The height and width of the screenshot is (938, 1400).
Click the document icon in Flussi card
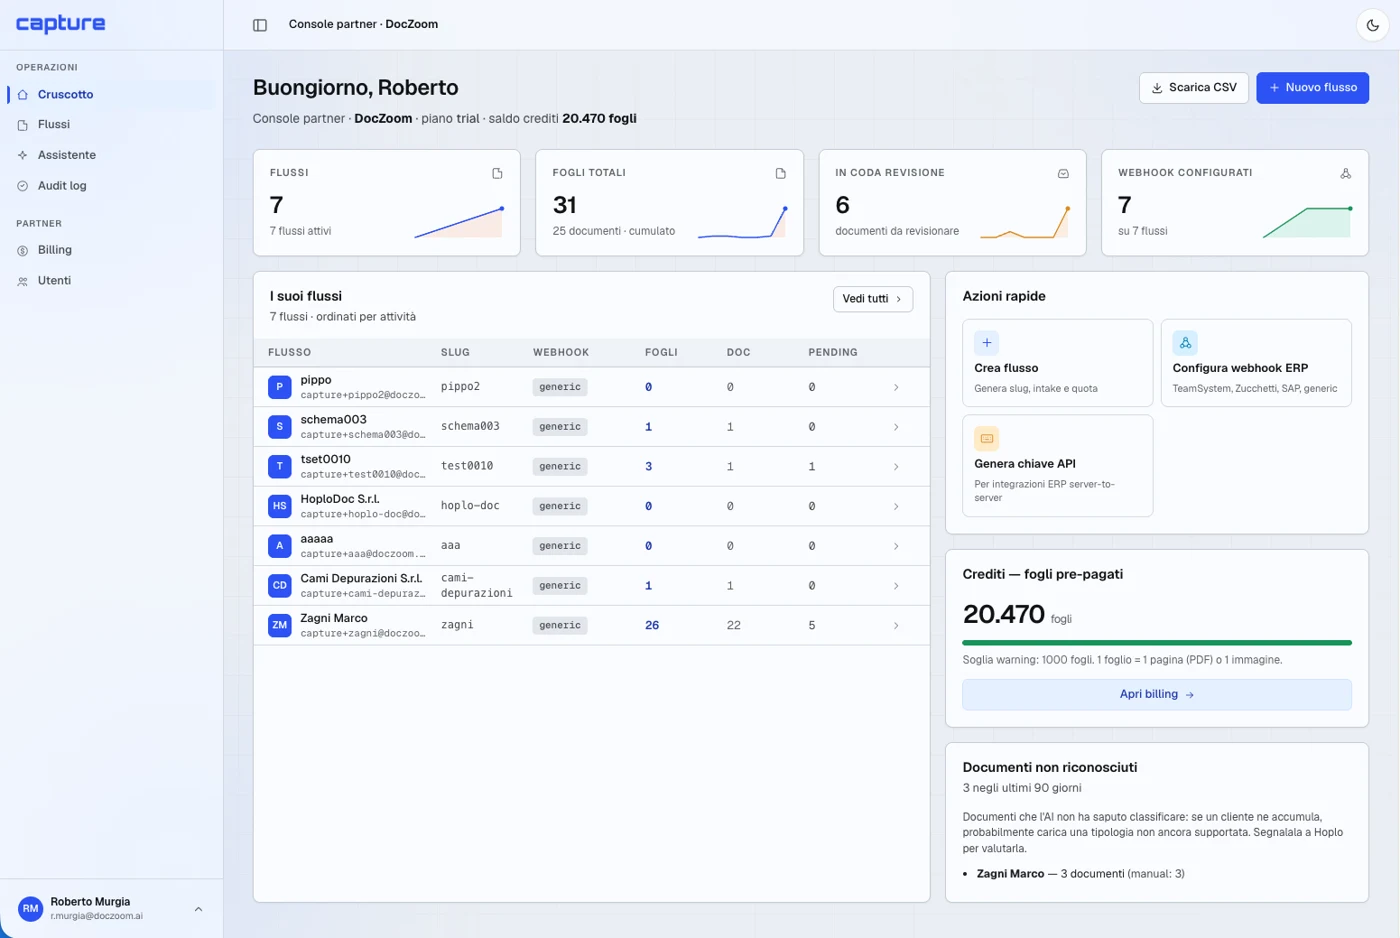click(497, 173)
